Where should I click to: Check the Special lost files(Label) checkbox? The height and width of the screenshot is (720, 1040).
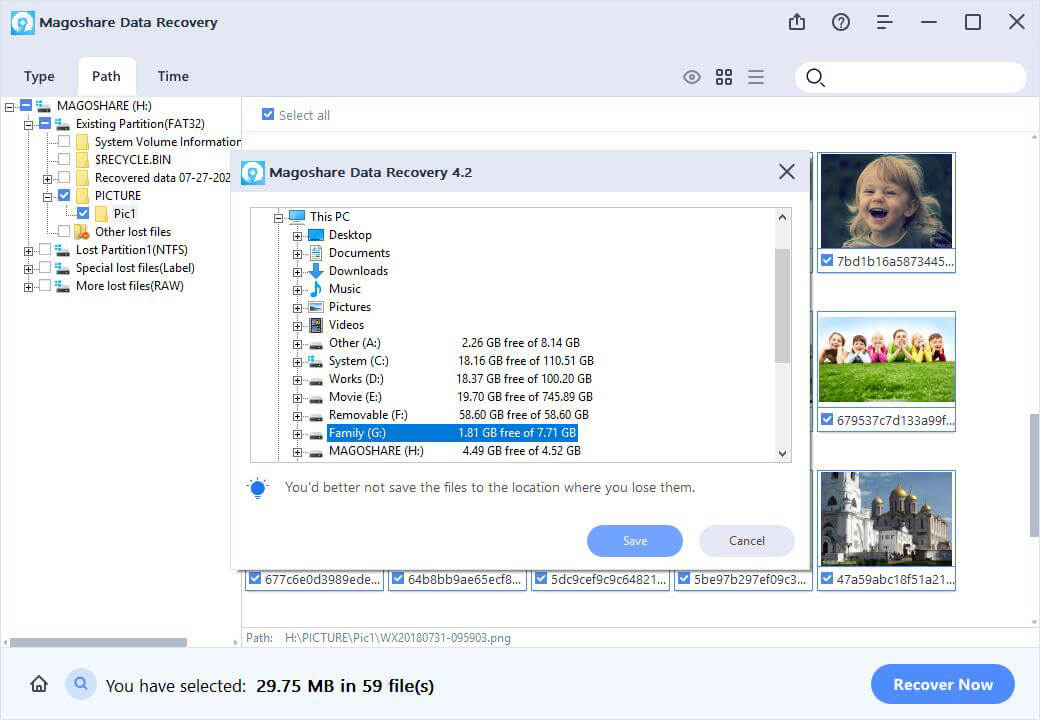(x=44, y=267)
